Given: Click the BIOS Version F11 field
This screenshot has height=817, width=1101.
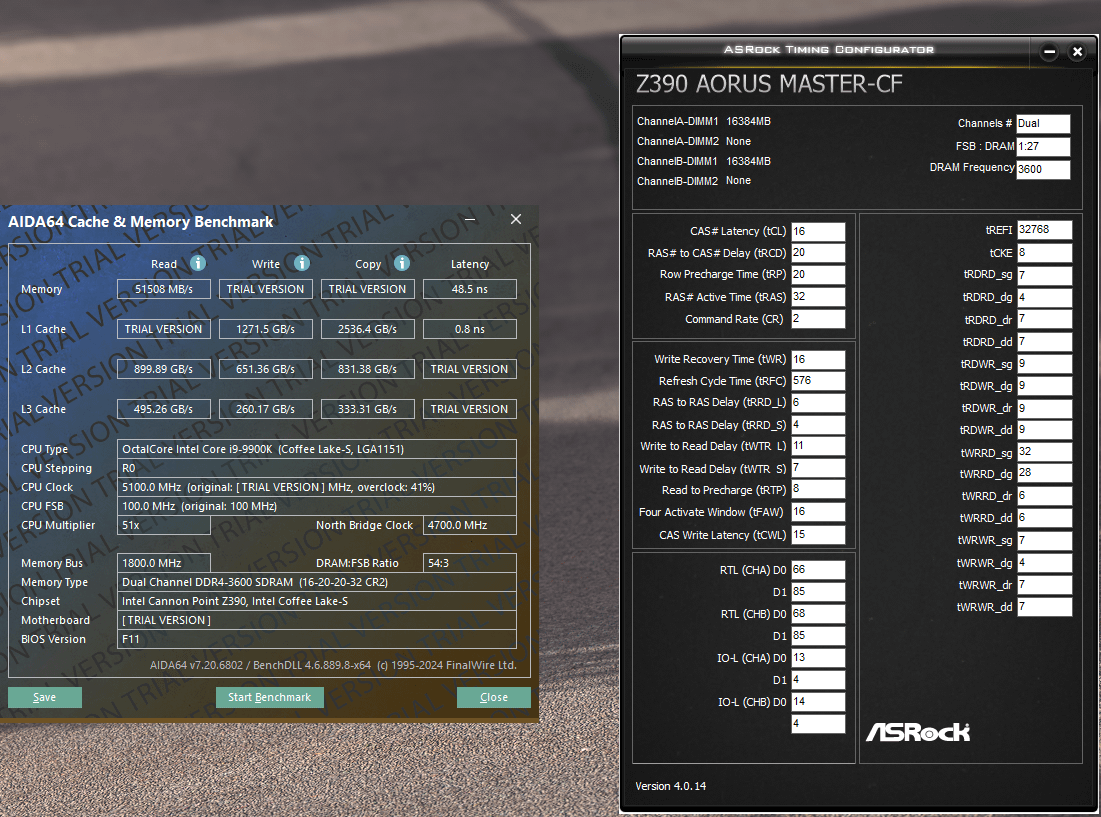Looking at the screenshot, I should (x=317, y=639).
